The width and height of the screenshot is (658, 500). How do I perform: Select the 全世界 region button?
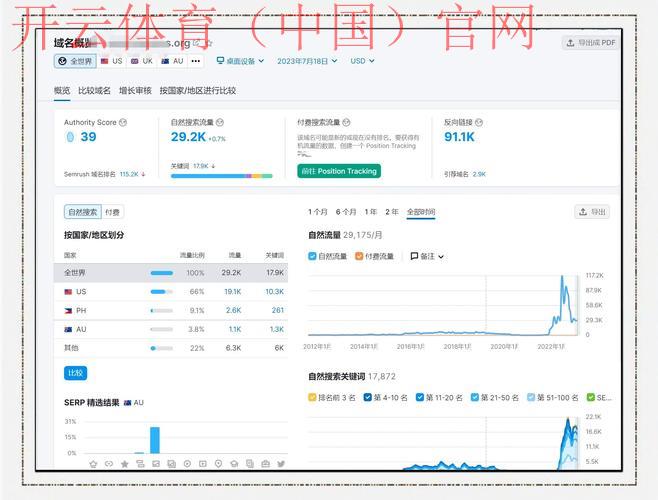(x=75, y=61)
